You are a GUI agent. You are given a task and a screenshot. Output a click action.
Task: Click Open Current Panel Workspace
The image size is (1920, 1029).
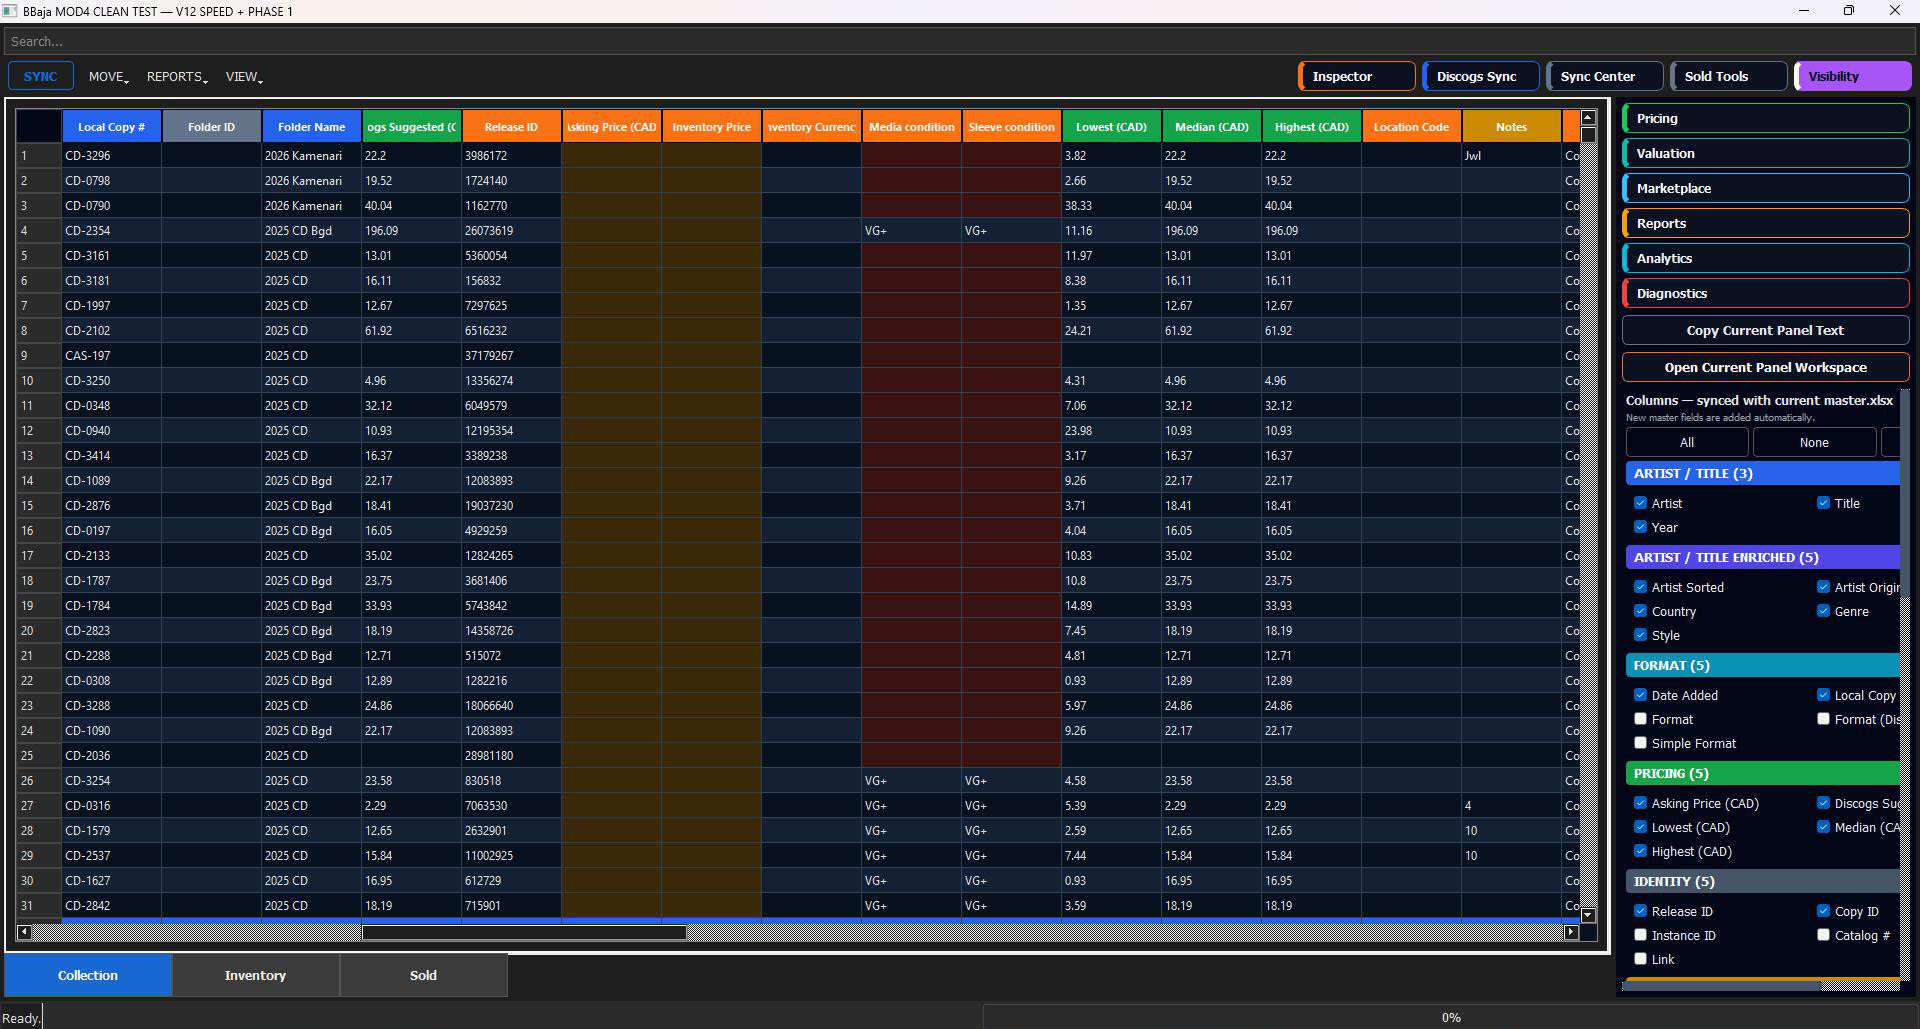point(1765,367)
